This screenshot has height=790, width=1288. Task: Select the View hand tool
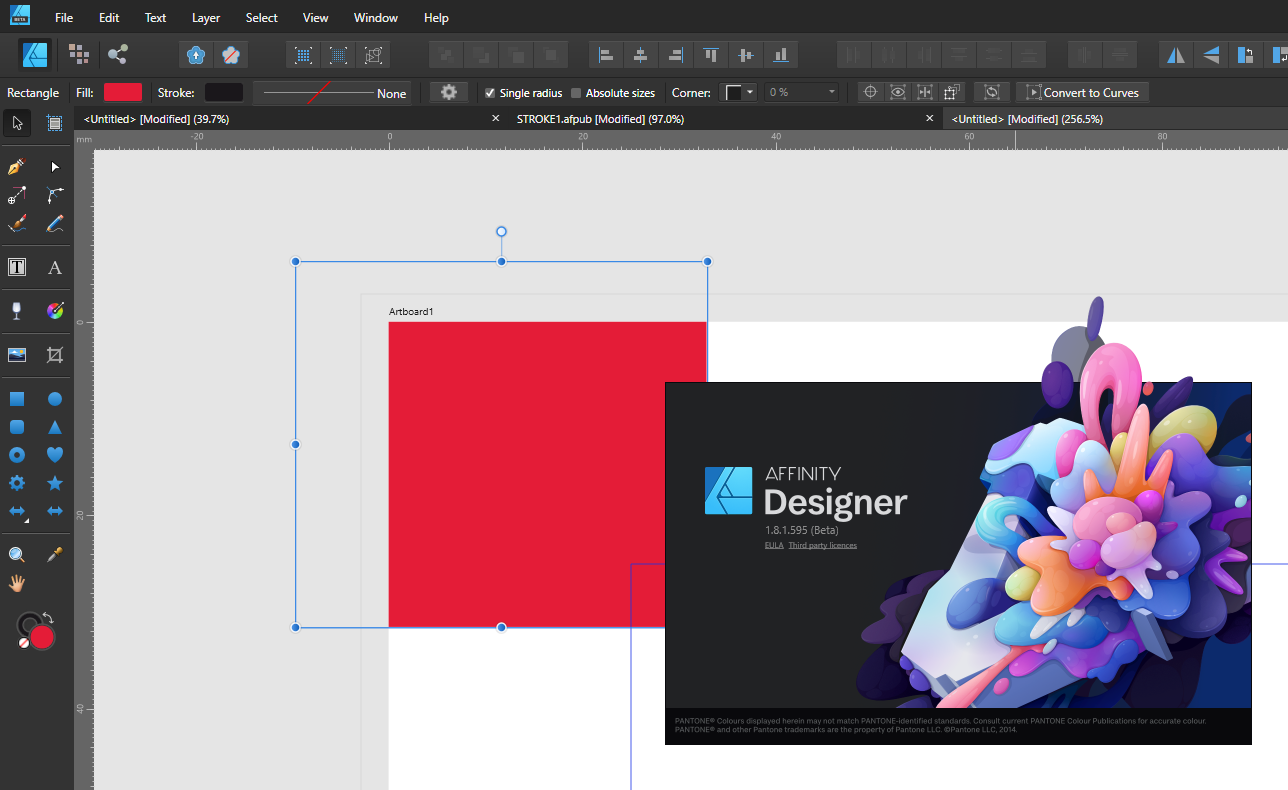(17, 582)
